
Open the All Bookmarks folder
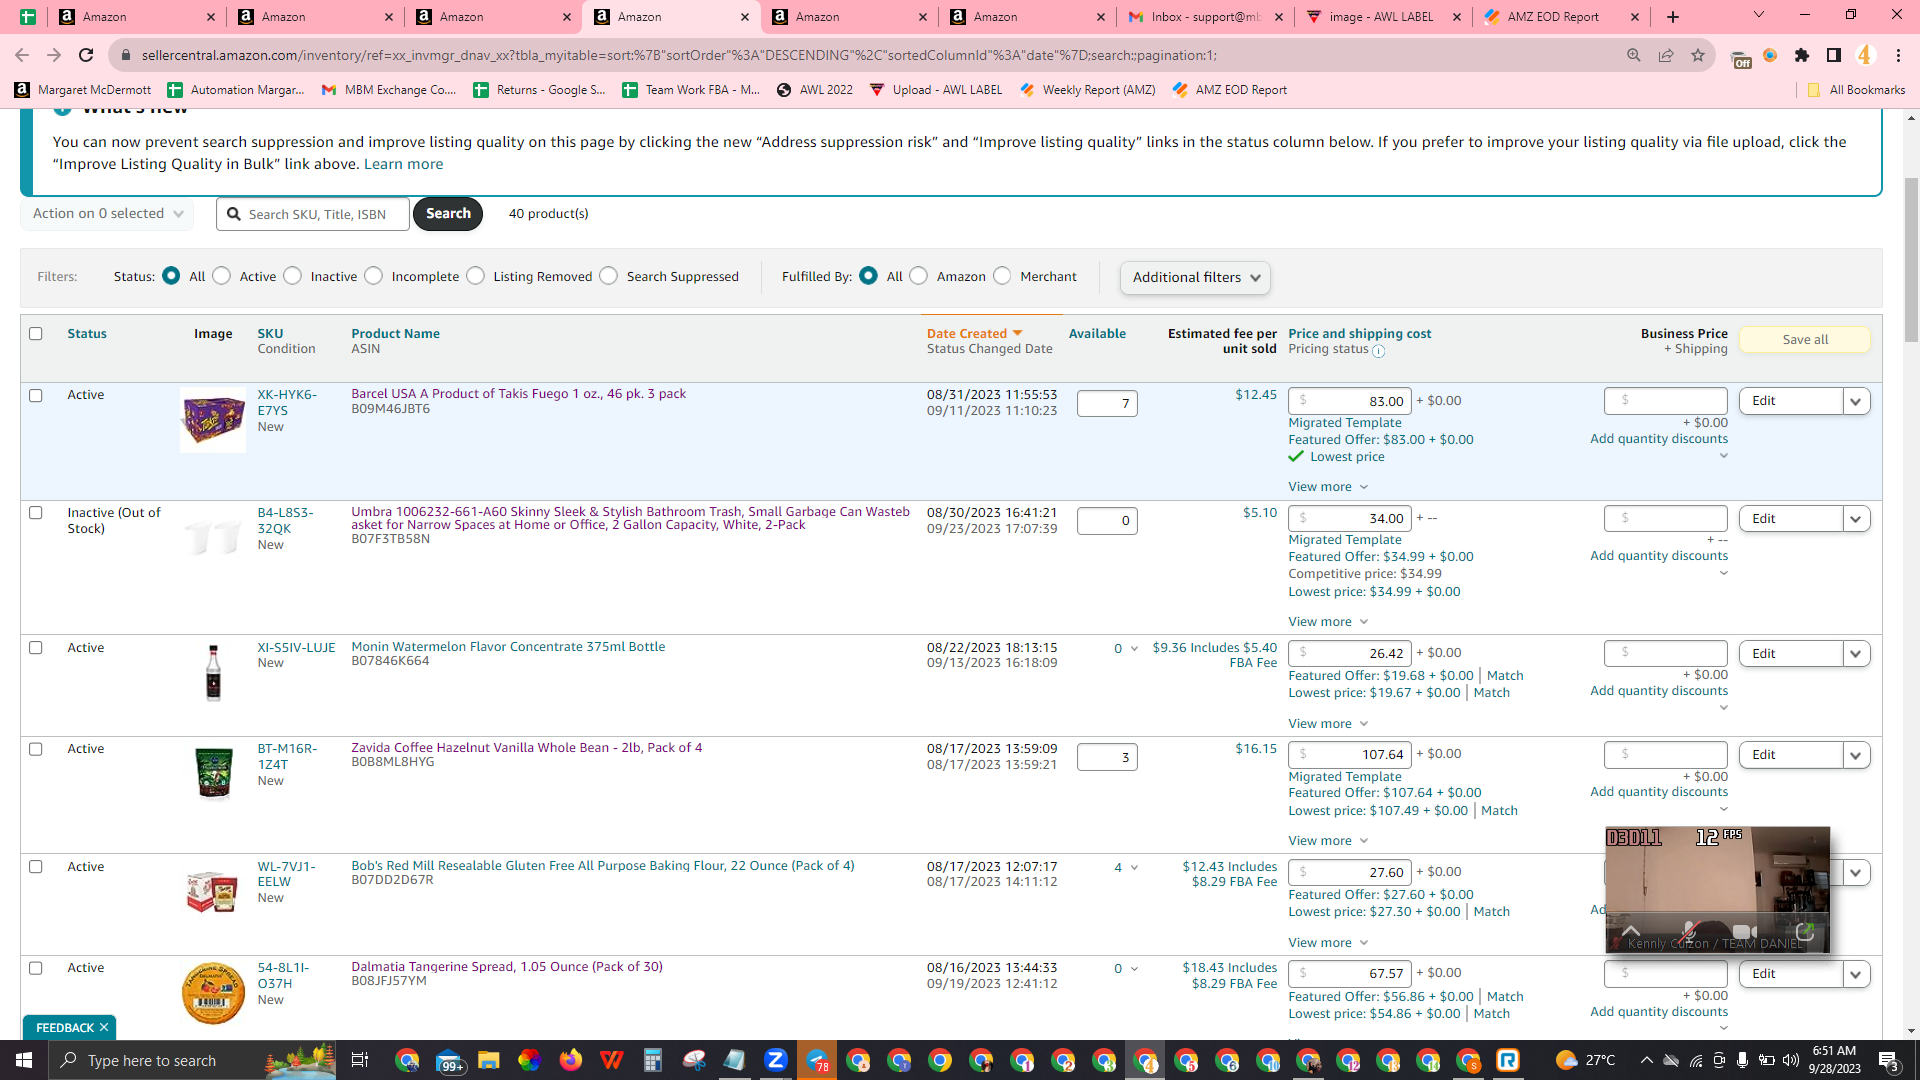pos(1857,90)
